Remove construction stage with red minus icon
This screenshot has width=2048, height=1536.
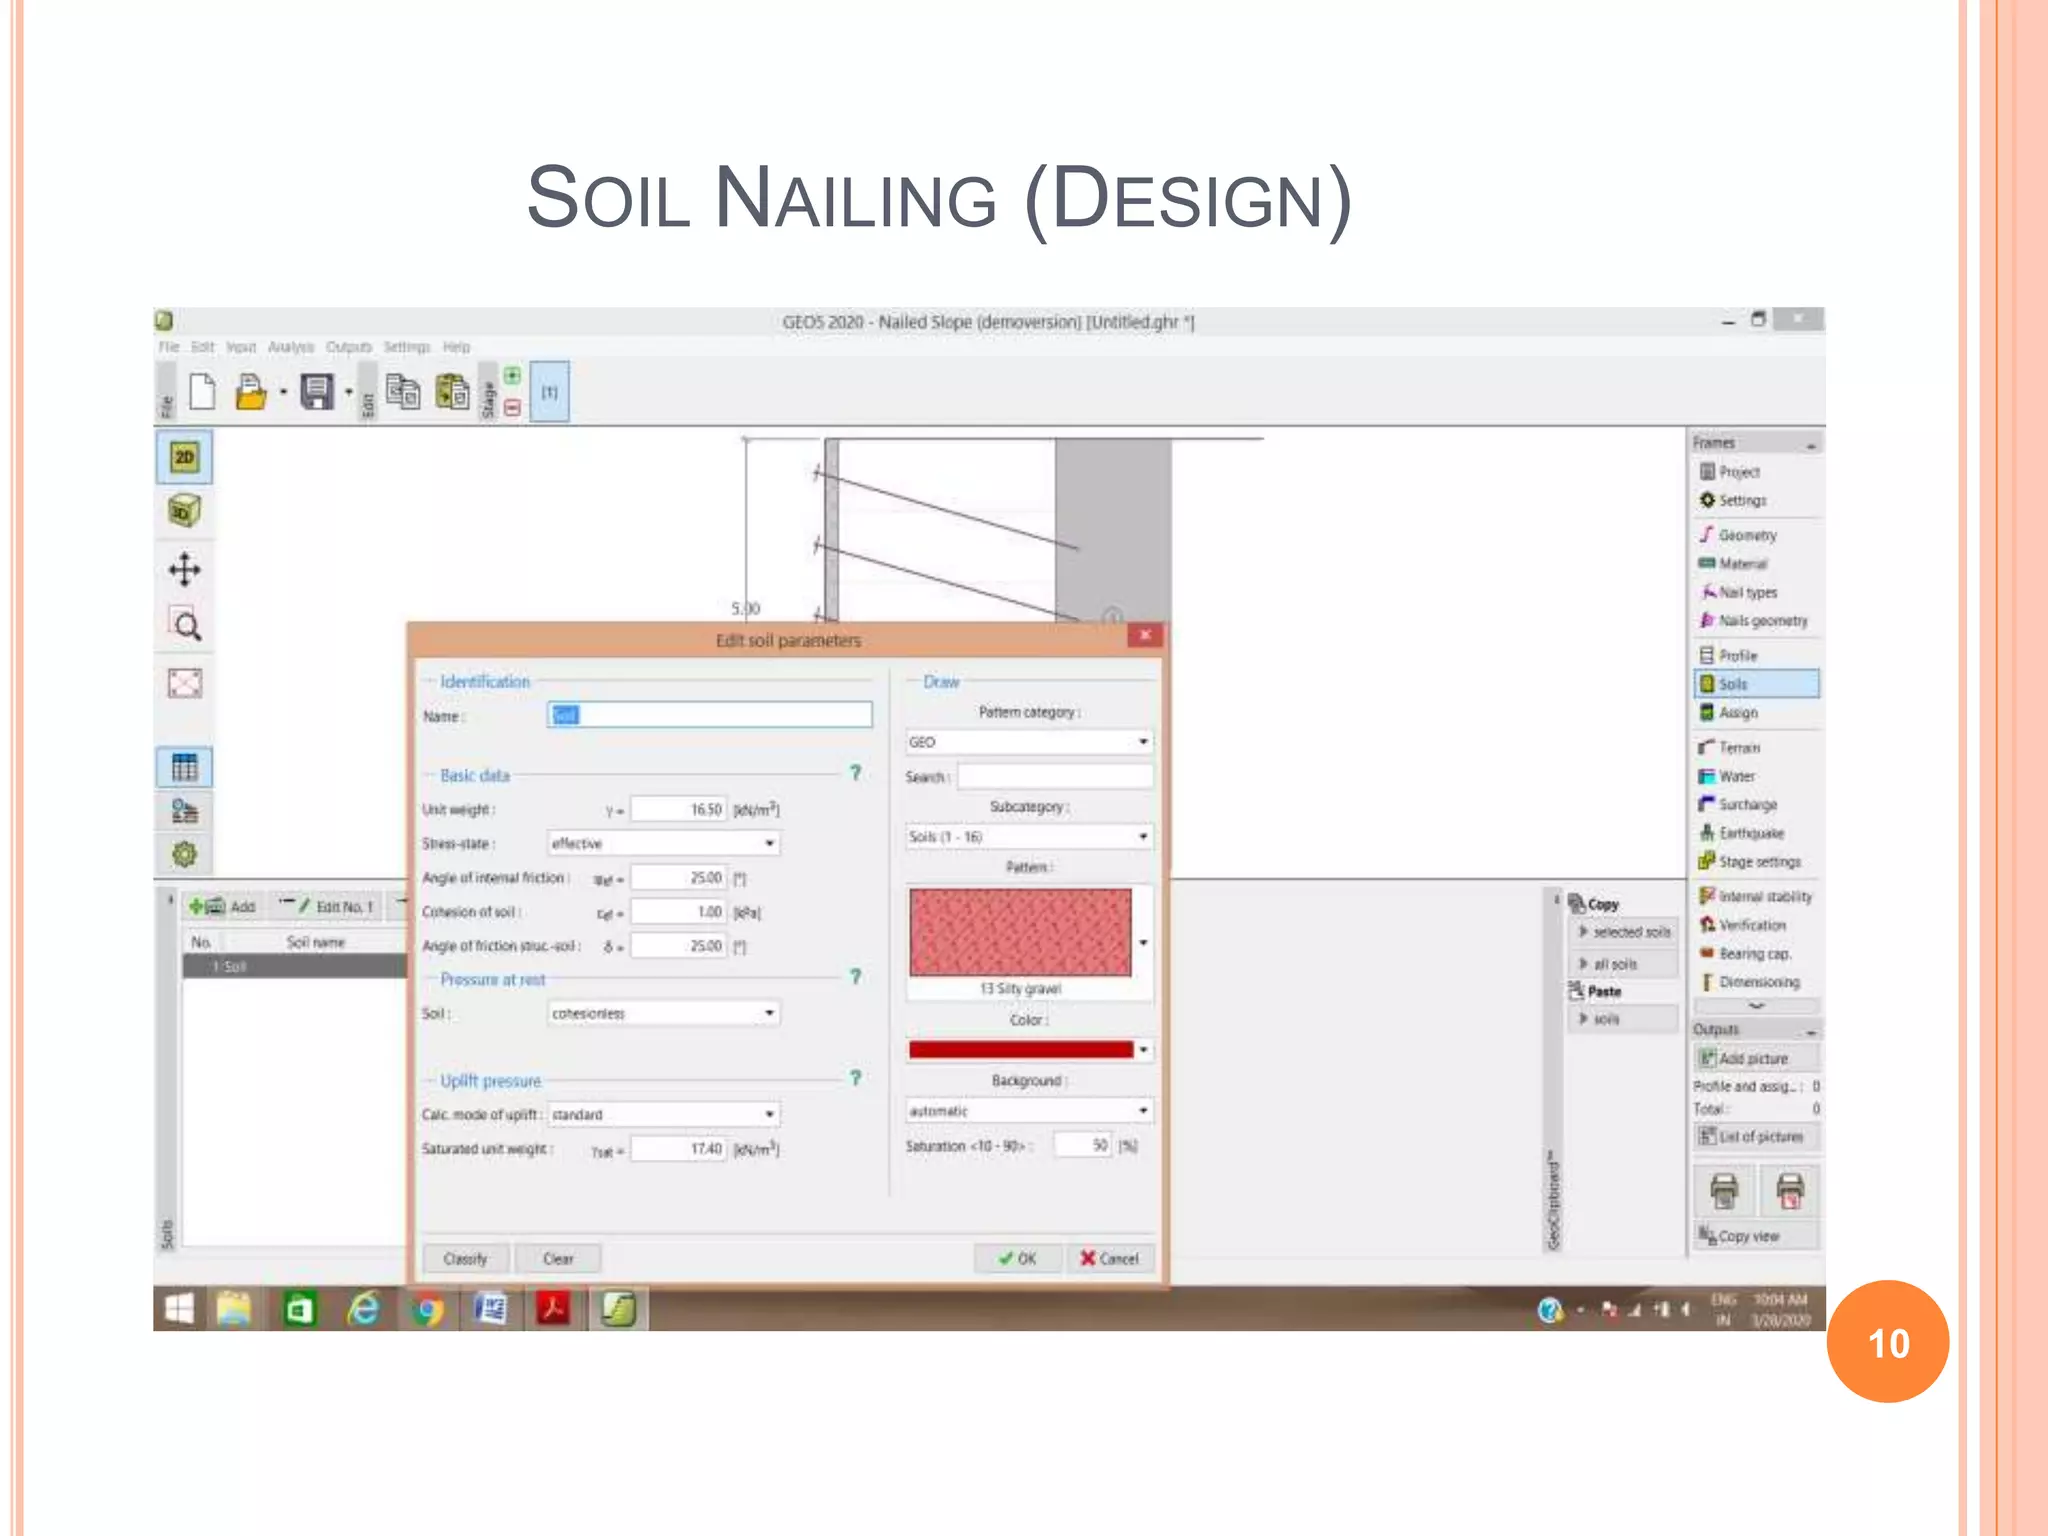(512, 408)
